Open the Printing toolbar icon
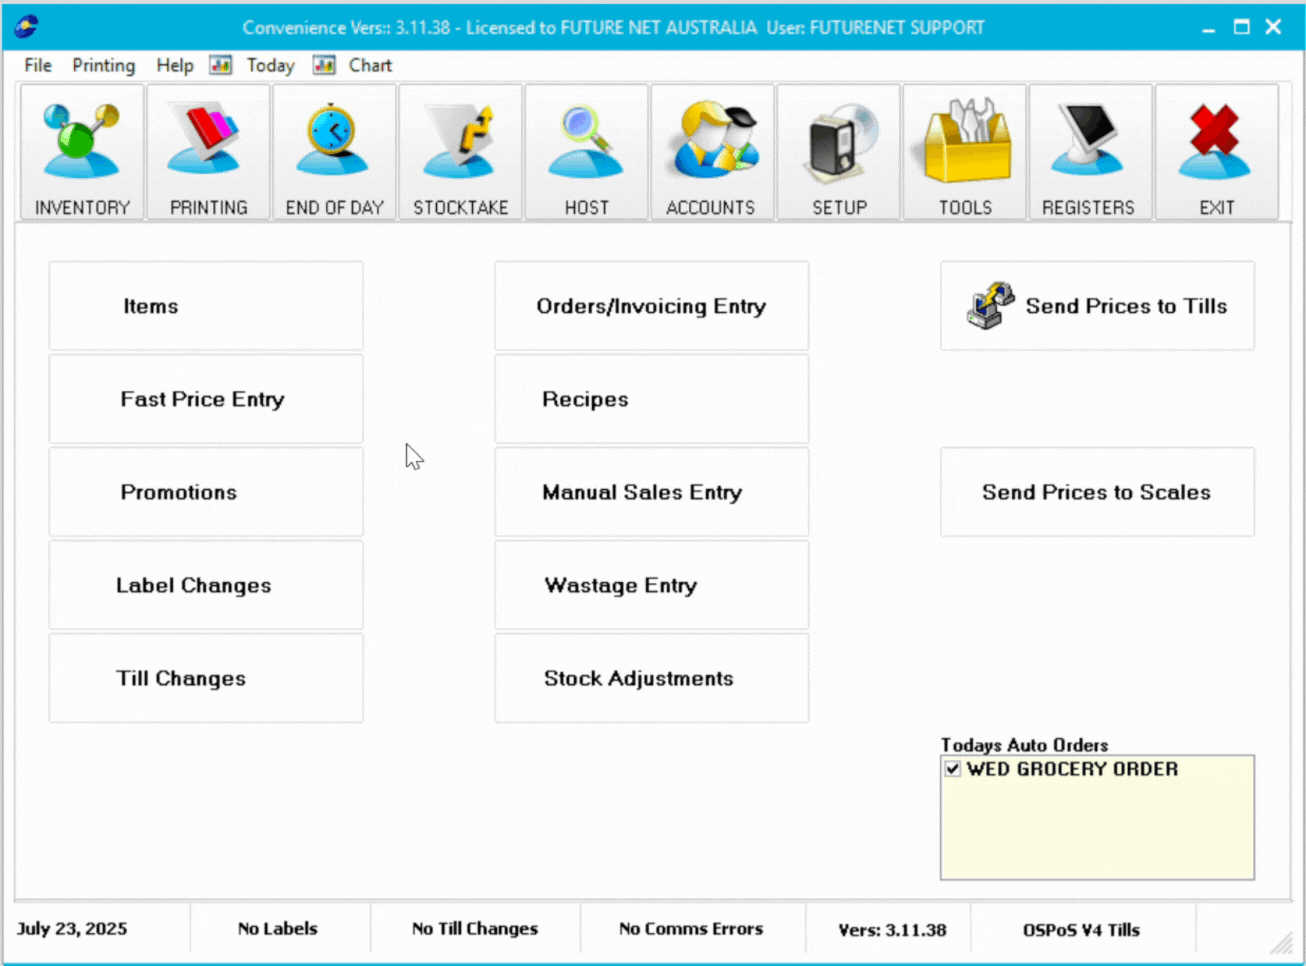 coord(208,152)
